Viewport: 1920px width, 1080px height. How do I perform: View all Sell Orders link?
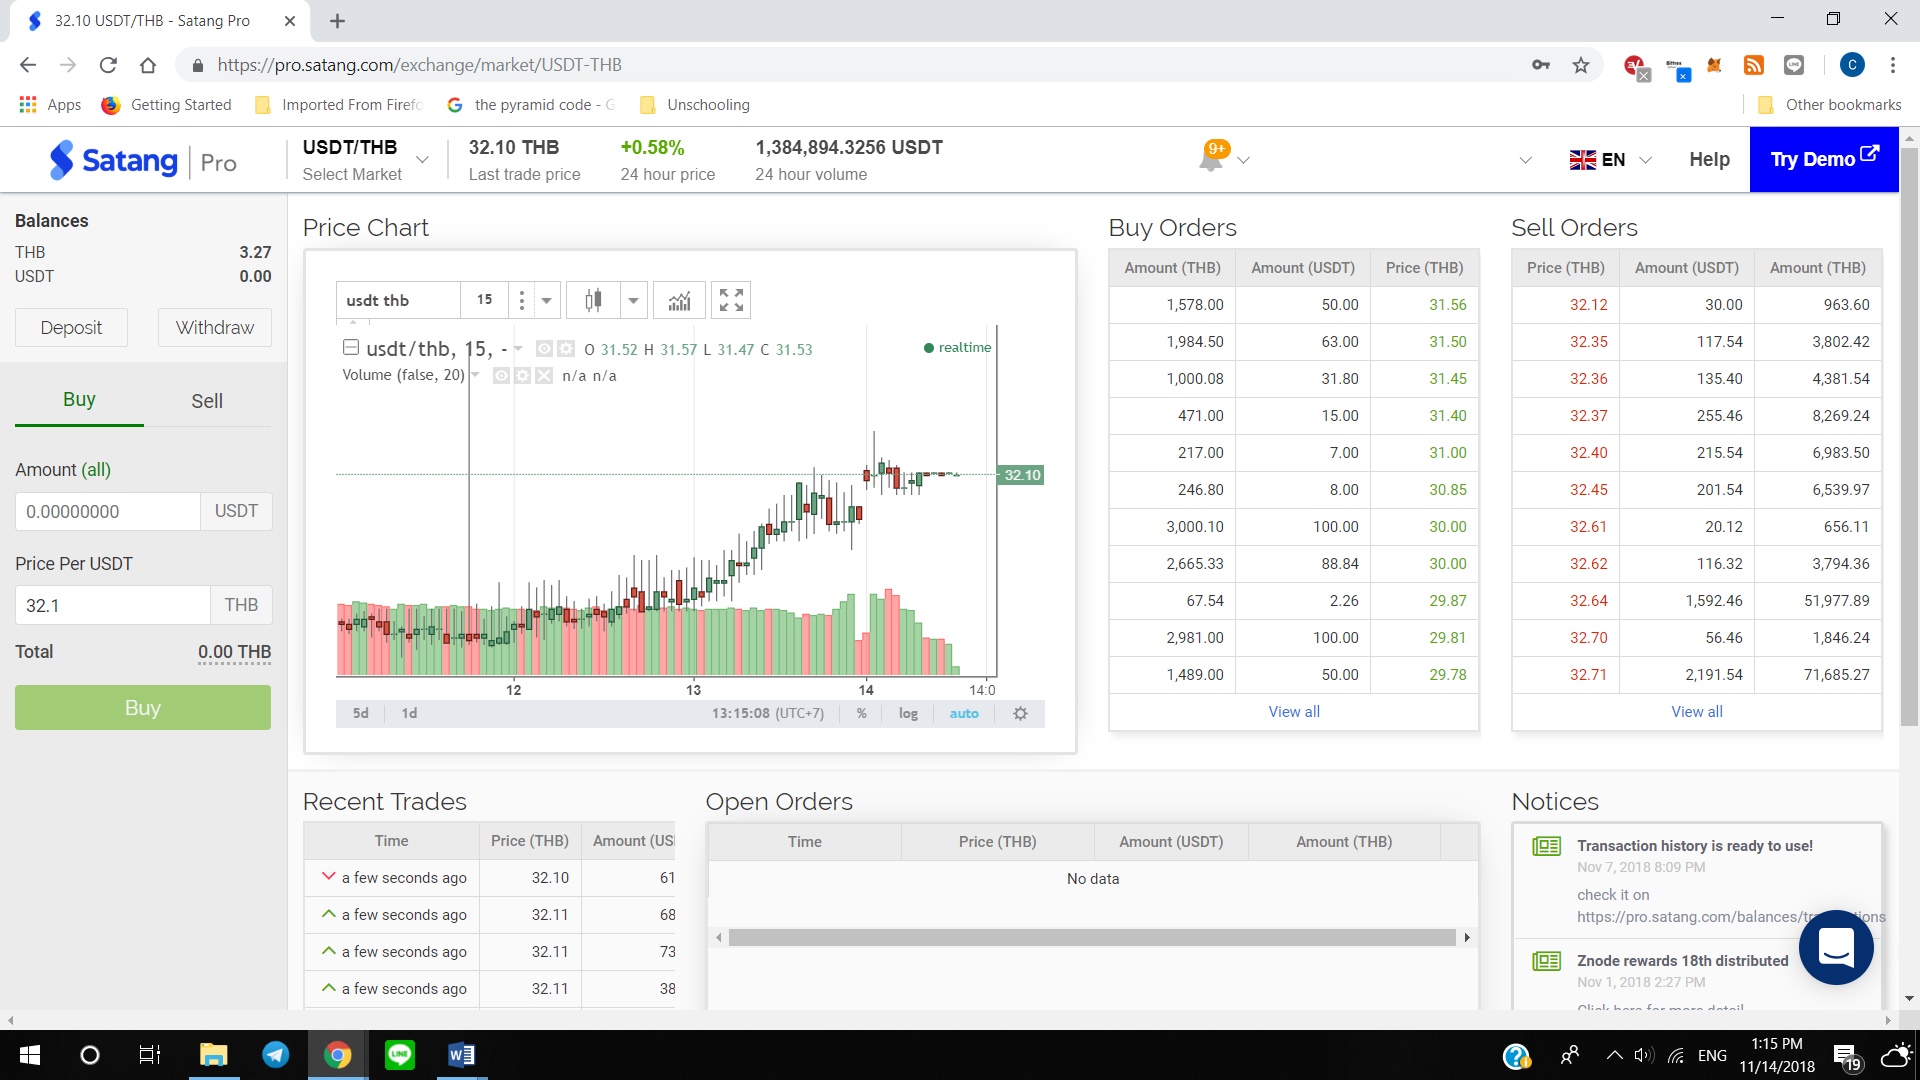pos(1696,712)
